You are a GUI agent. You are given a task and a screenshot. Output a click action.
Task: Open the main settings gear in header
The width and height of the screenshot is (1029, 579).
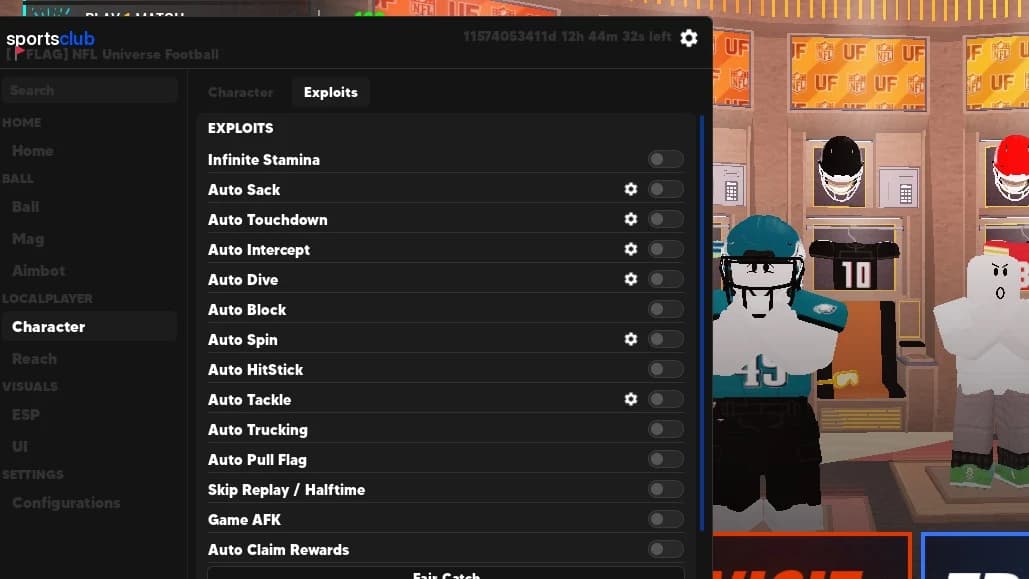[688, 38]
